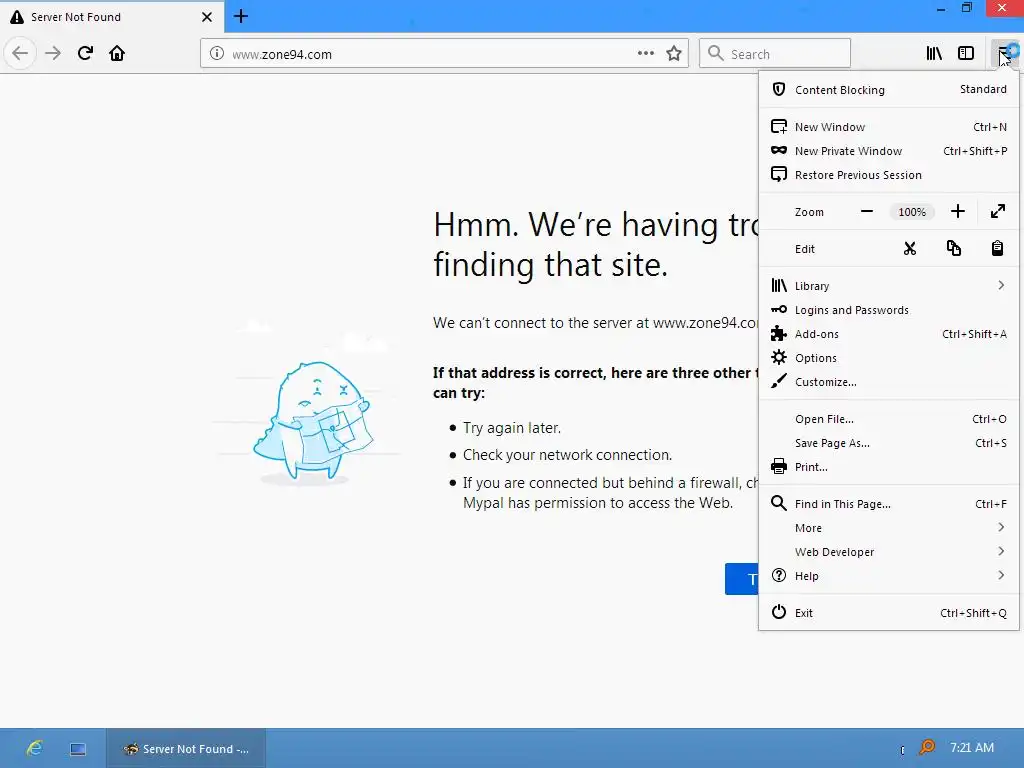The width and height of the screenshot is (1024, 768).
Task: Click the confused dinosaur illustration
Action: point(313,422)
